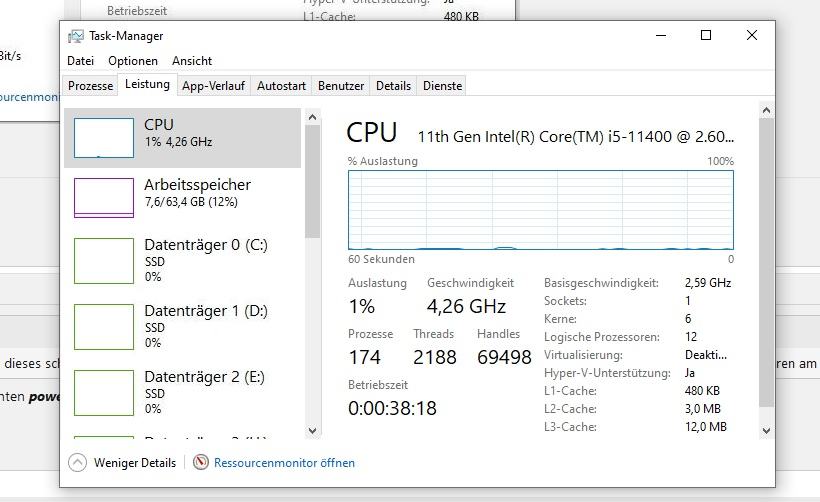Click the sidebar list down-arrow scroll button

(313, 431)
